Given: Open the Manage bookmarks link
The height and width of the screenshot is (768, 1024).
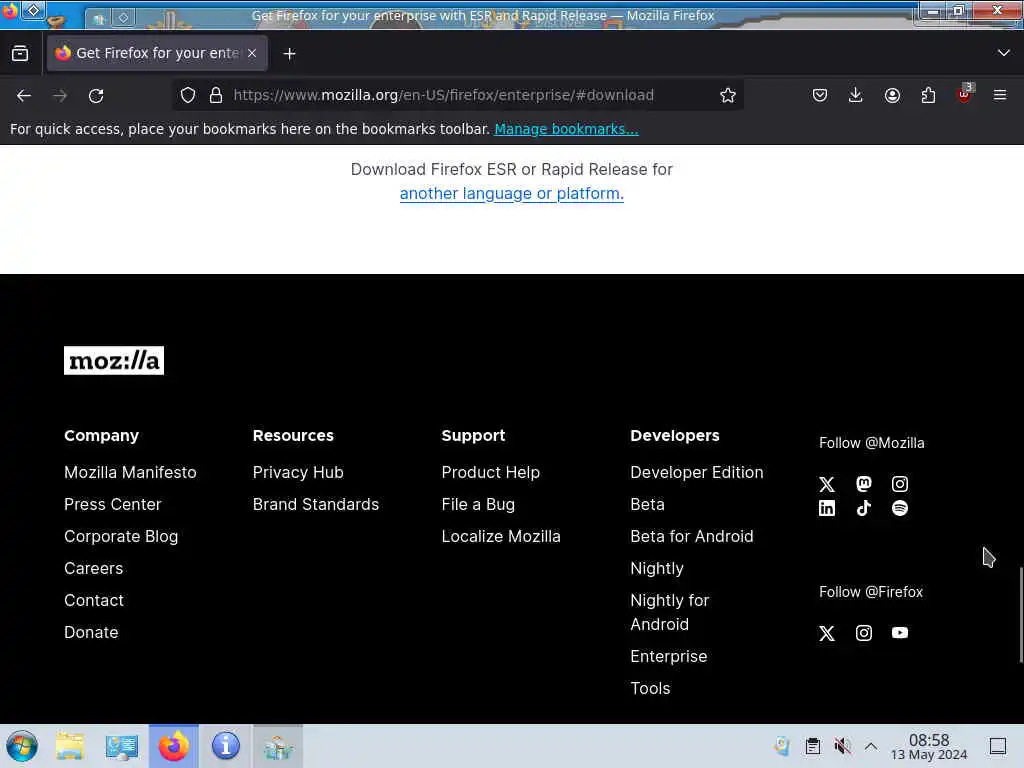Looking at the screenshot, I should (566, 129).
